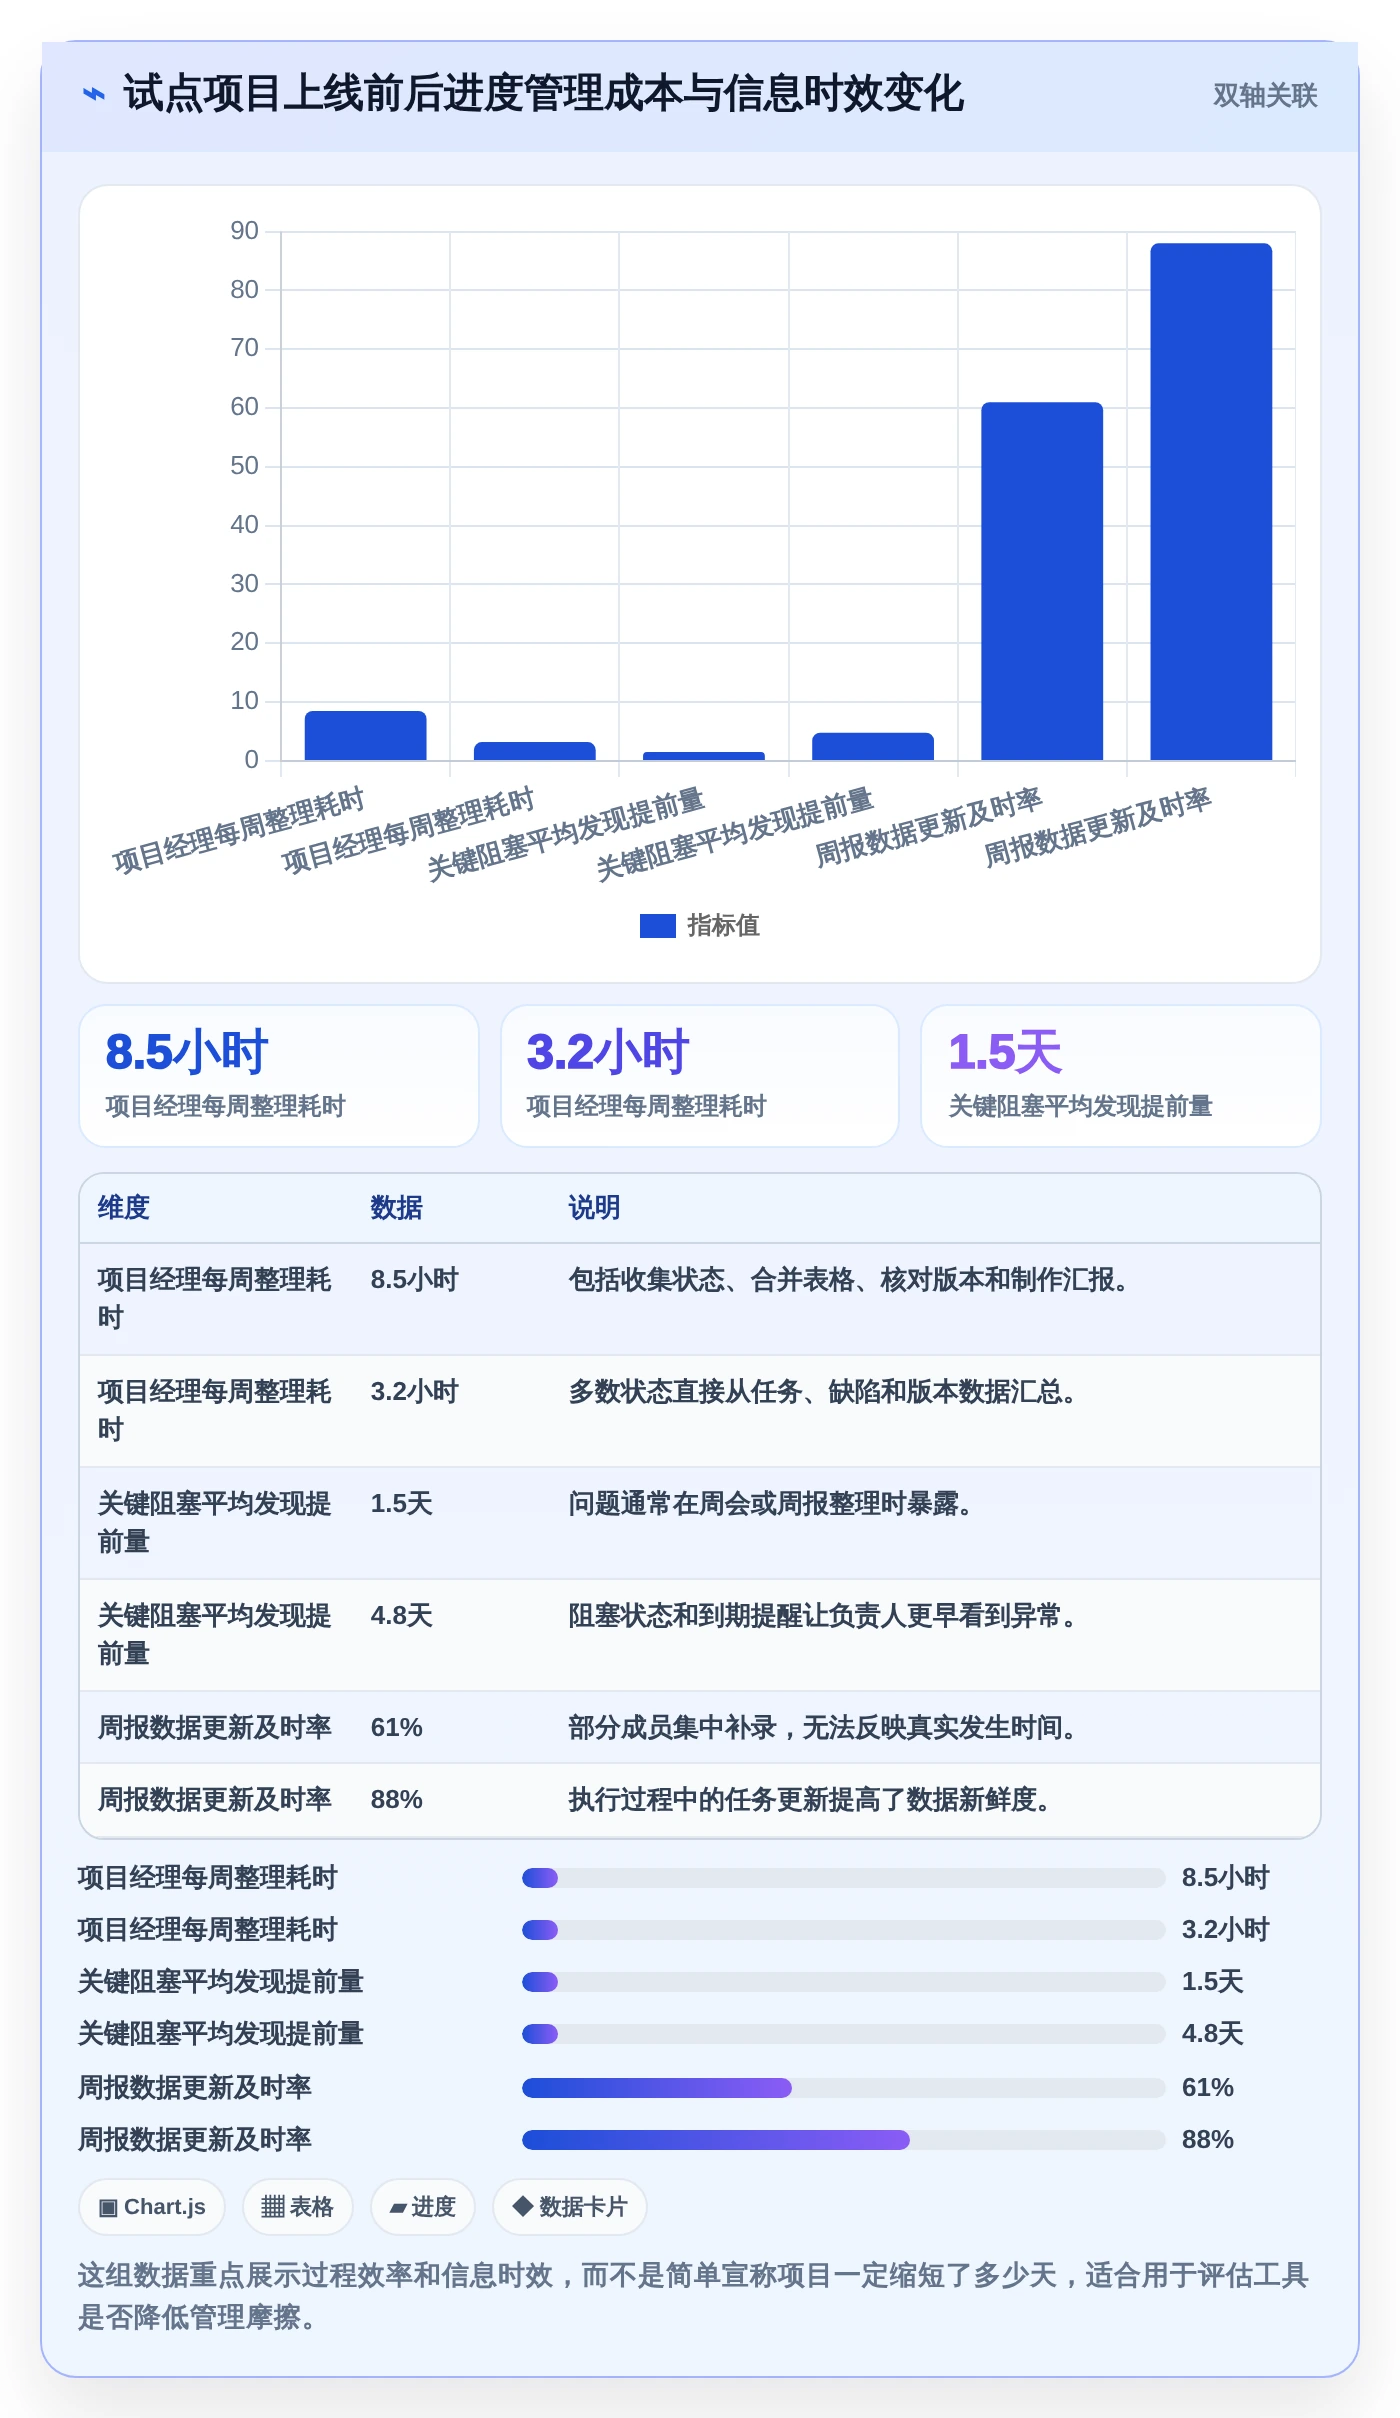
Task: Click the tallest chart bar near 88
Action: coord(1211,502)
